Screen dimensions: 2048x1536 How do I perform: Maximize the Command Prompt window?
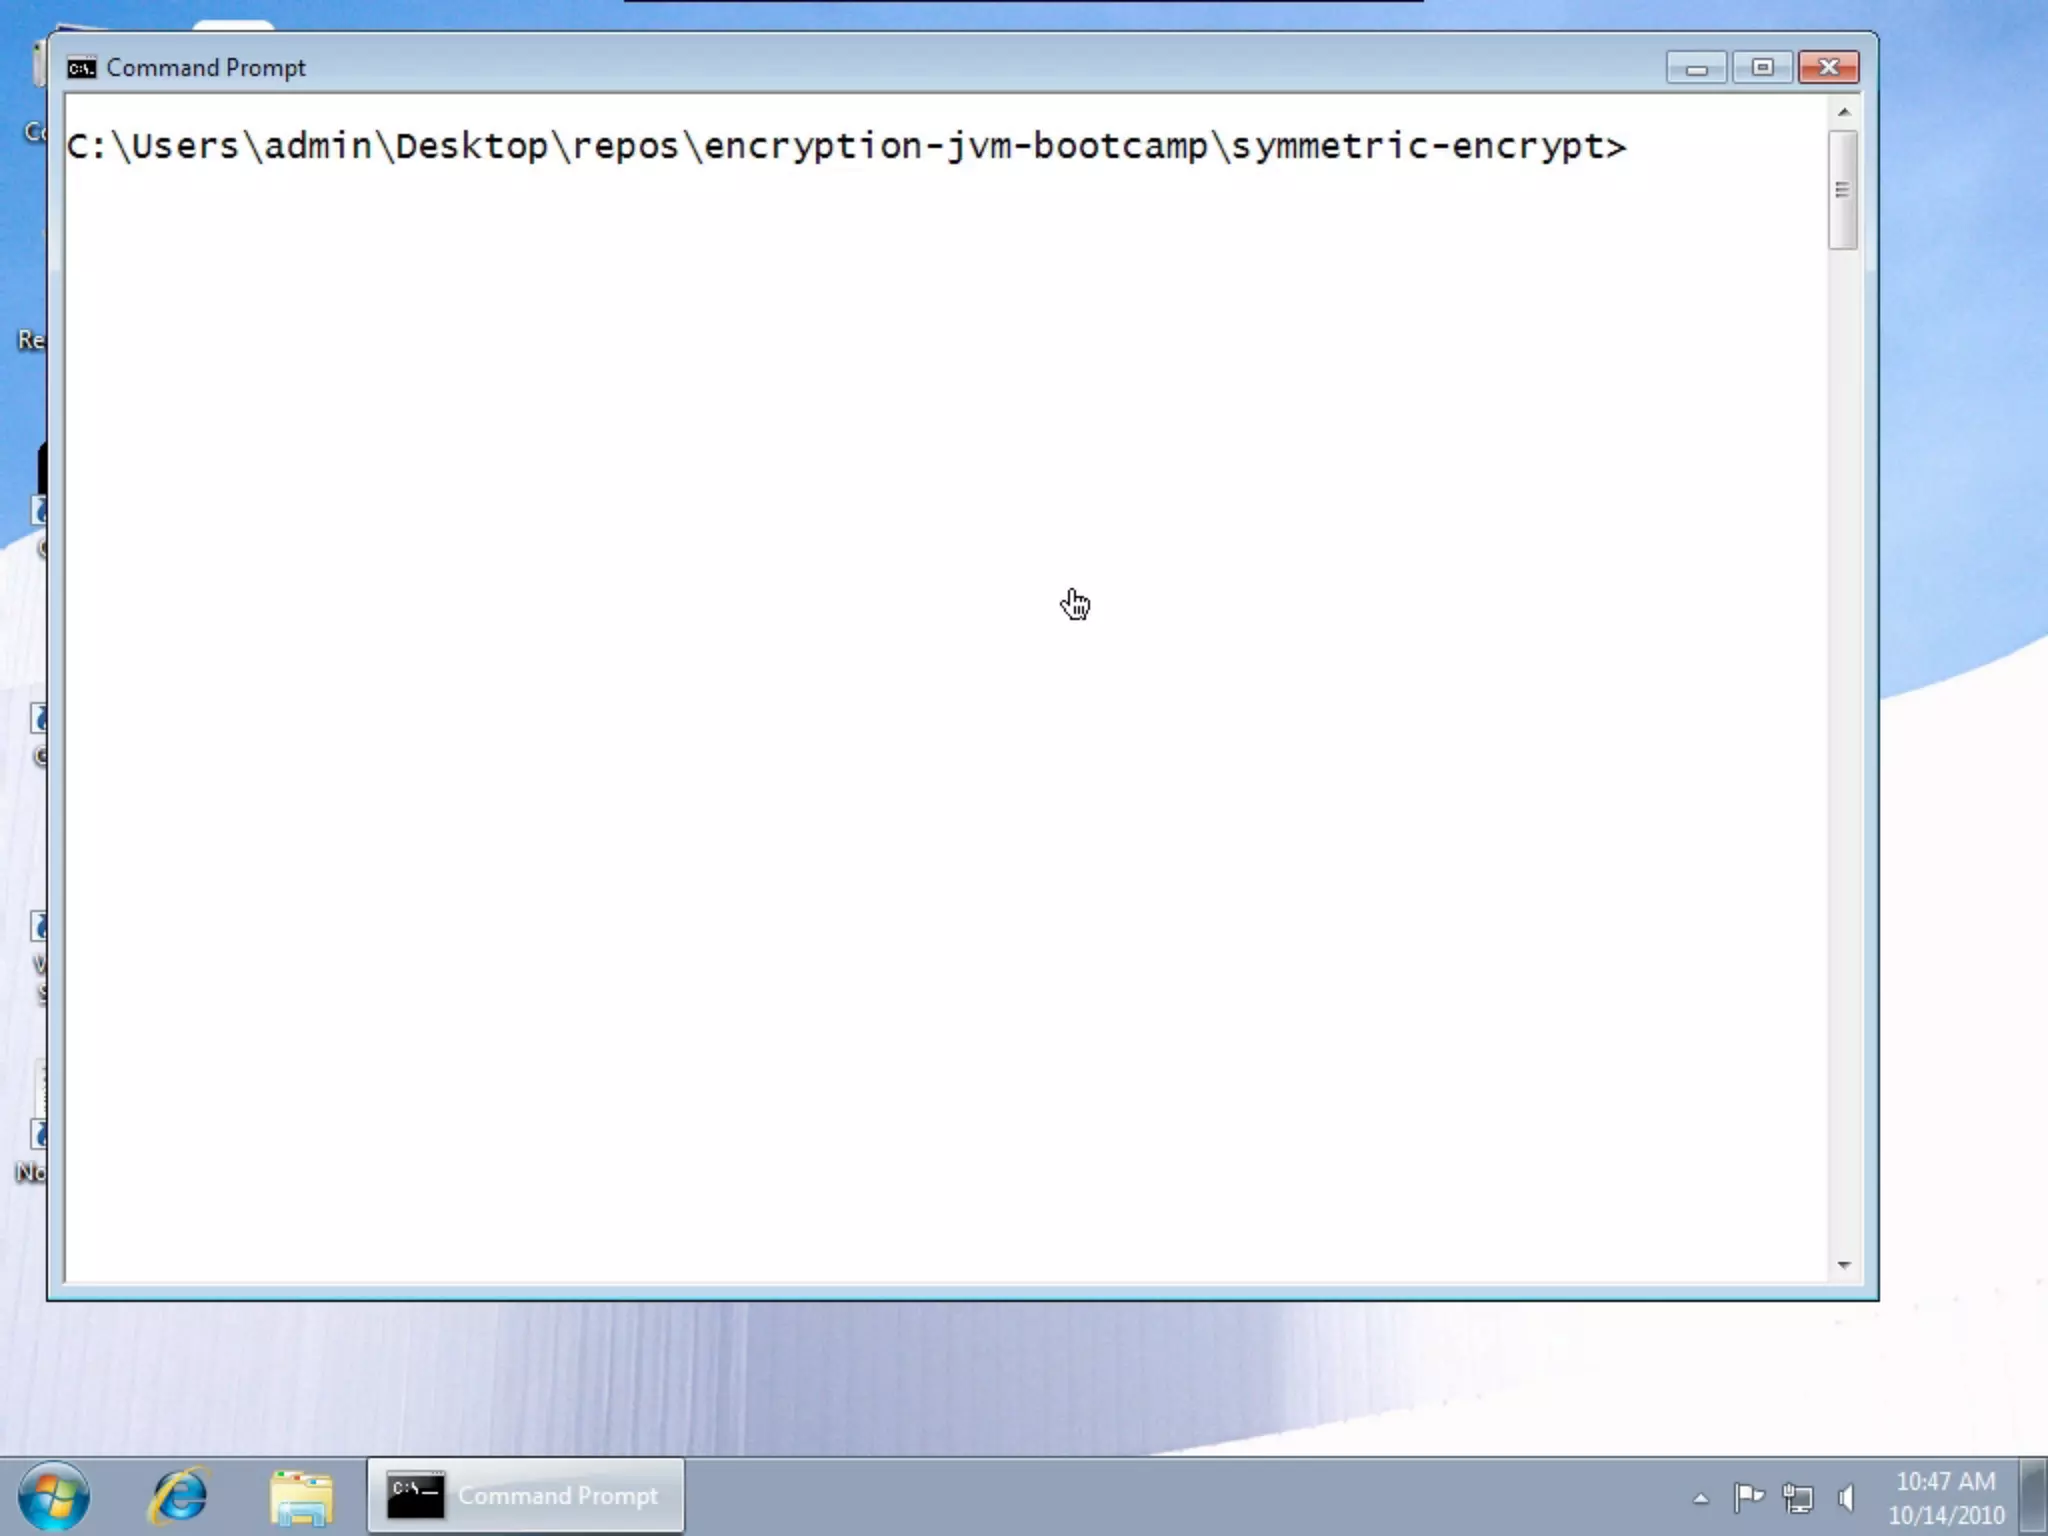coord(1762,68)
